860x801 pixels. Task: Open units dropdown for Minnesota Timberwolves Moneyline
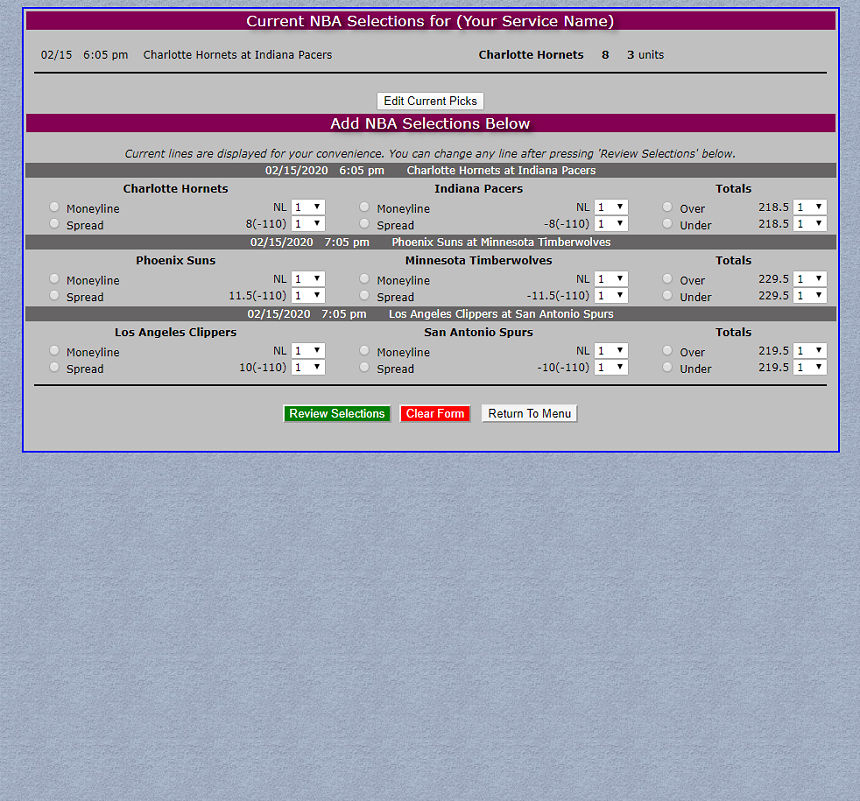click(611, 279)
